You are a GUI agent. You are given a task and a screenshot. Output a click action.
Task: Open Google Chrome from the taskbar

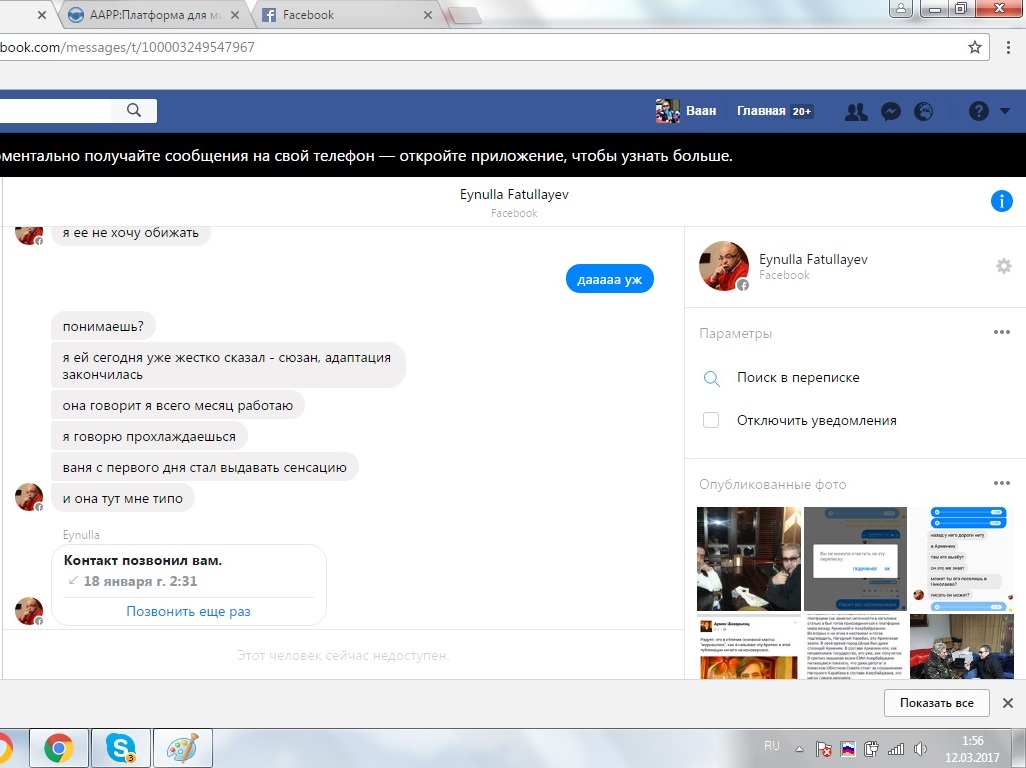[58, 748]
